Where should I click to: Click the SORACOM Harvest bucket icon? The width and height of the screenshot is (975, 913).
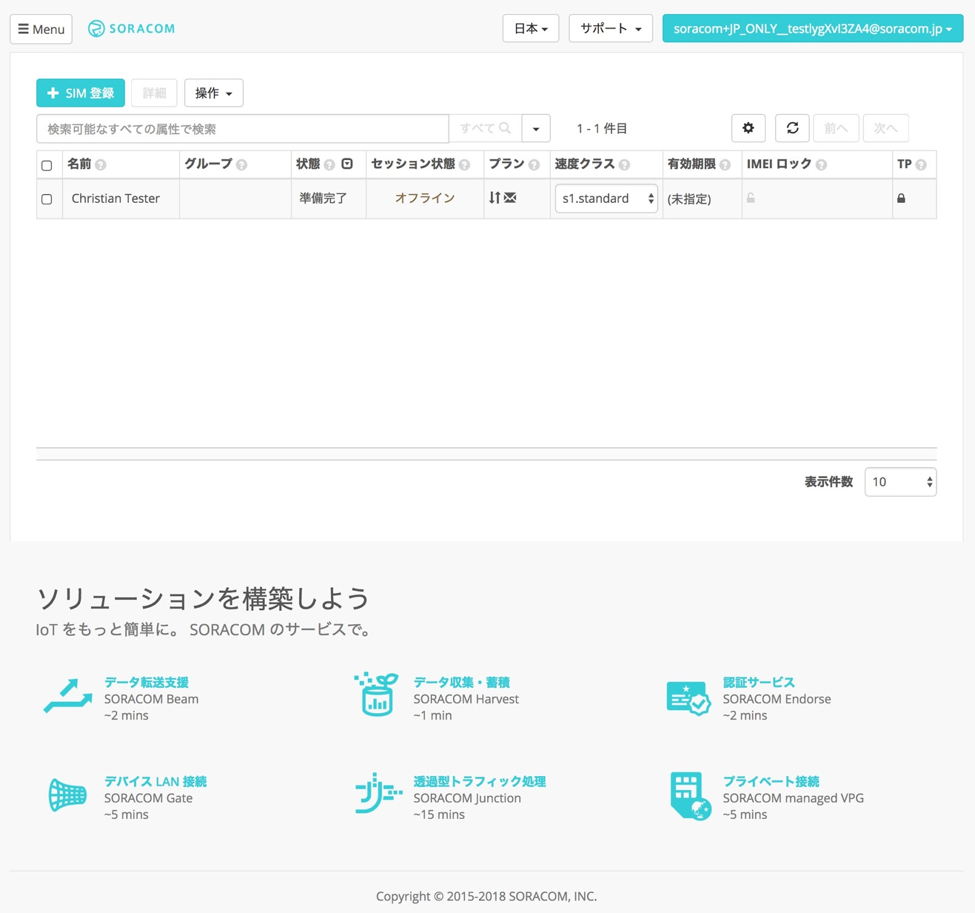377,695
